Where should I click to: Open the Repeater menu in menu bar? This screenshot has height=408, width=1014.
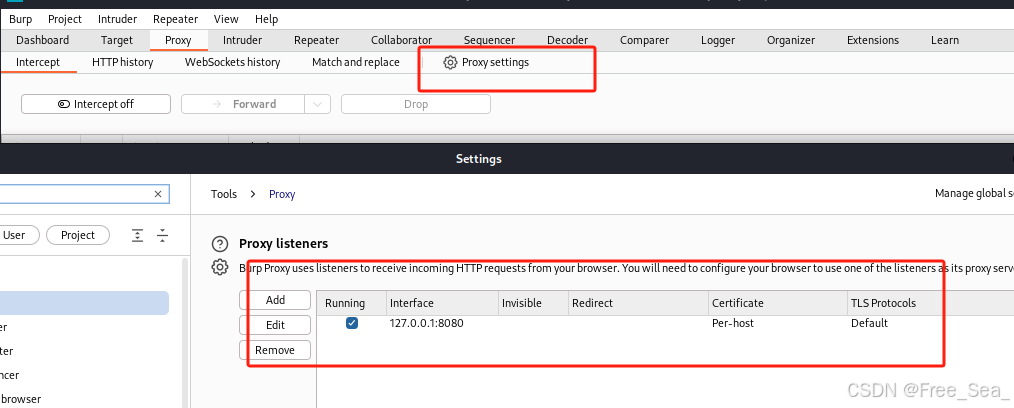coord(176,19)
